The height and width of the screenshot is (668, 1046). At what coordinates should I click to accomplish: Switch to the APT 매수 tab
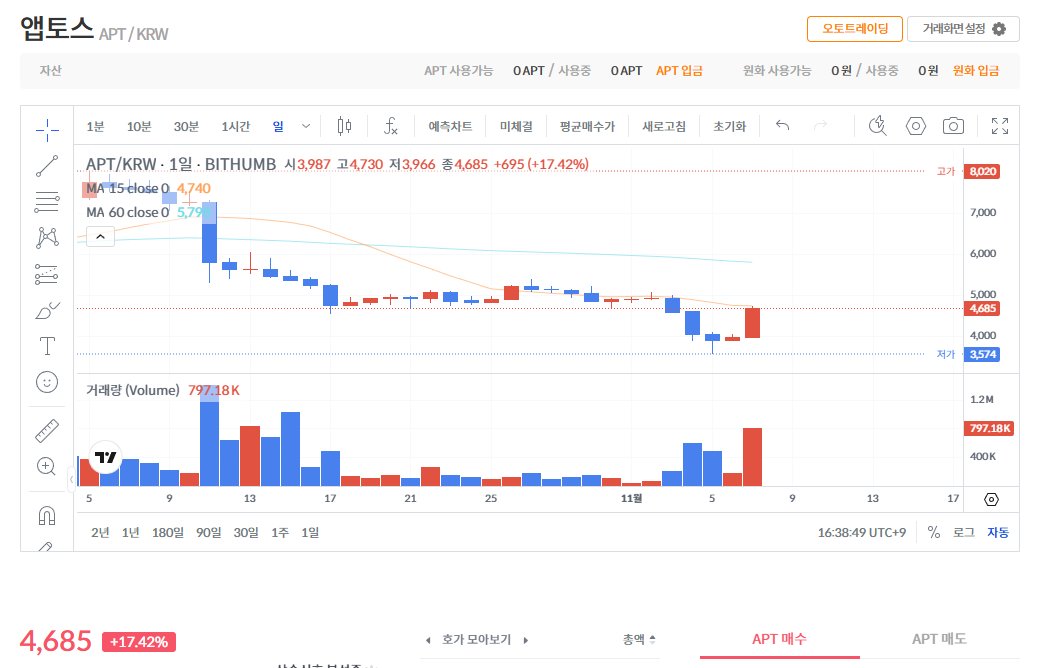coord(779,639)
